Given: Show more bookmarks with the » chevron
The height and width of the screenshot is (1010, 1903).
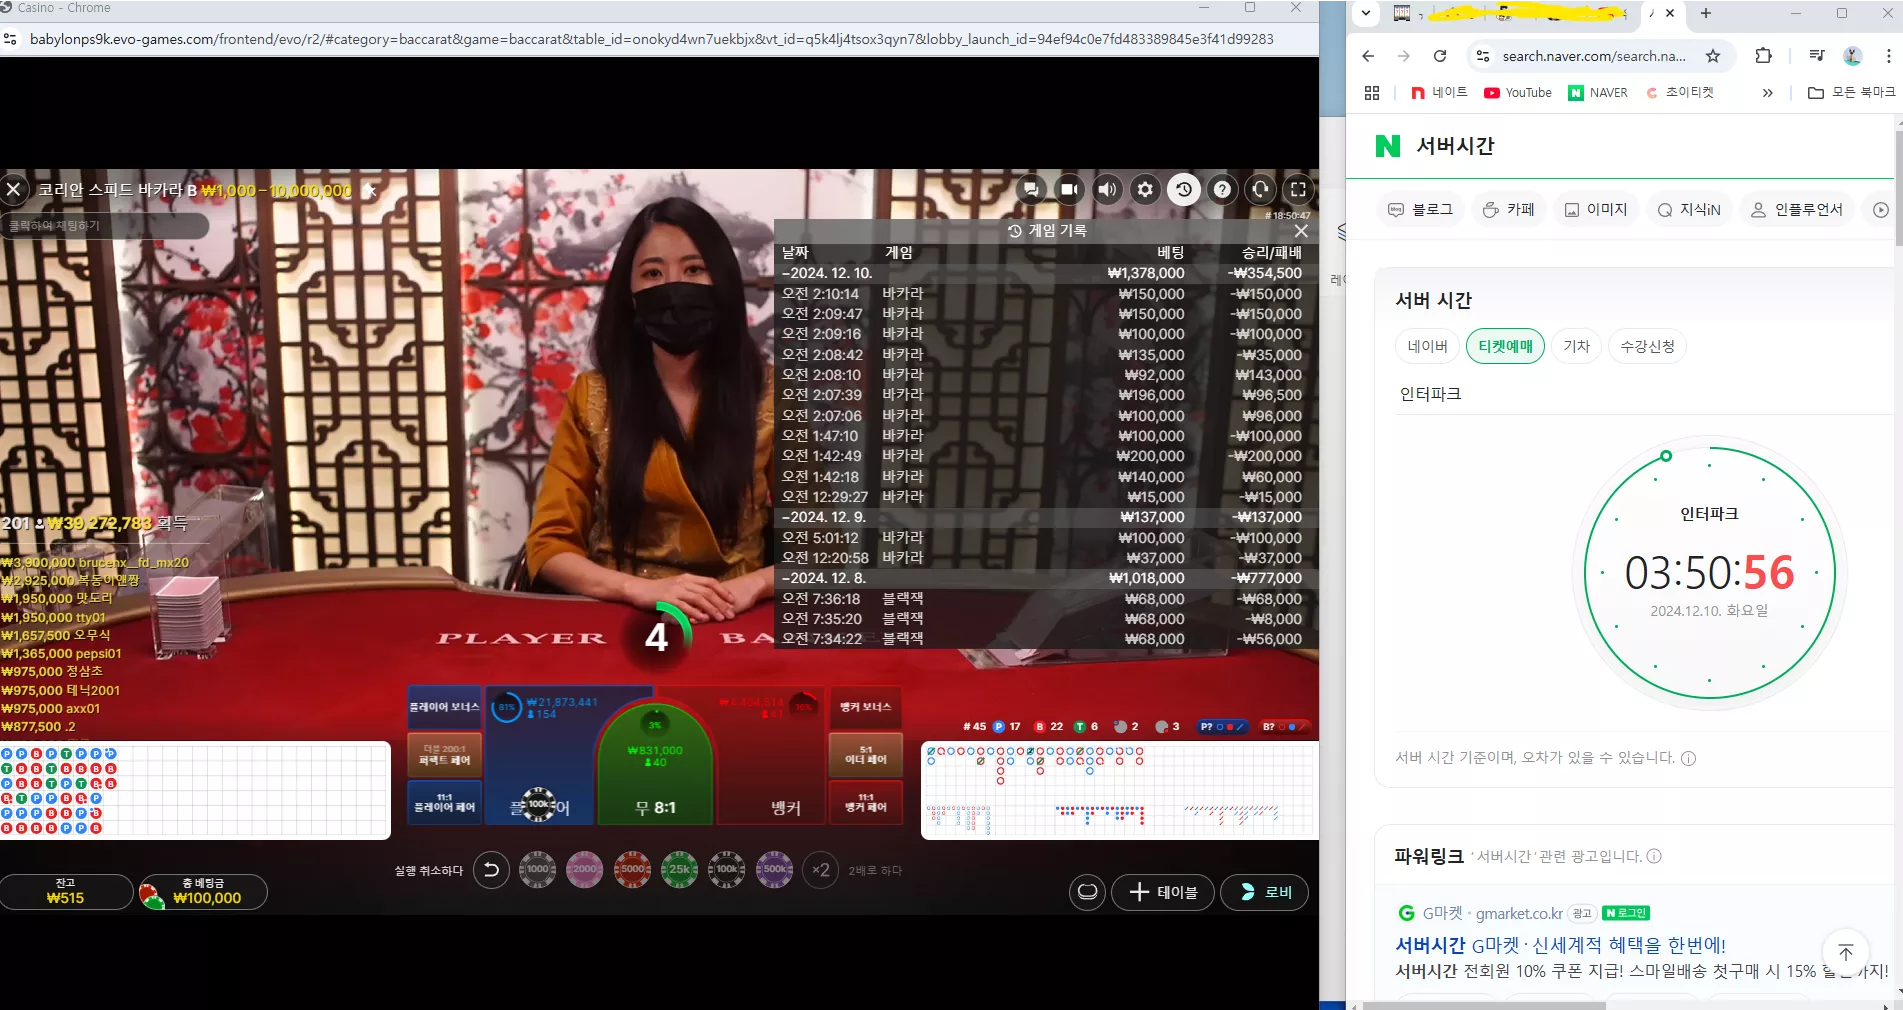Looking at the screenshot, I should click(x=1767, y=93).
